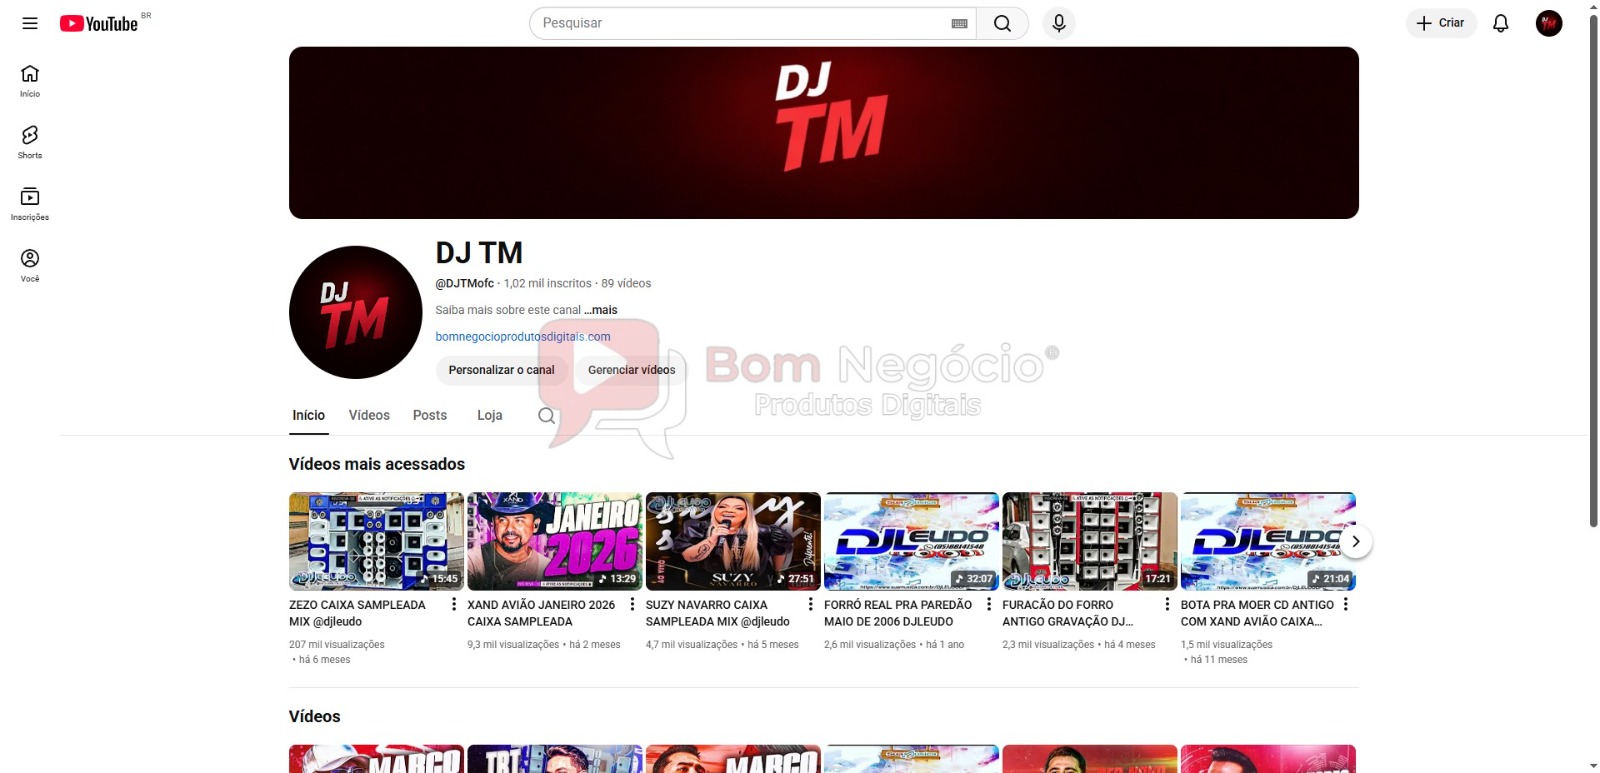Show next videos with the carousel arrow
Image resolution: width=1600 pixels, height=773 pixels.
pyautogui.click(x=1355, y=541)
